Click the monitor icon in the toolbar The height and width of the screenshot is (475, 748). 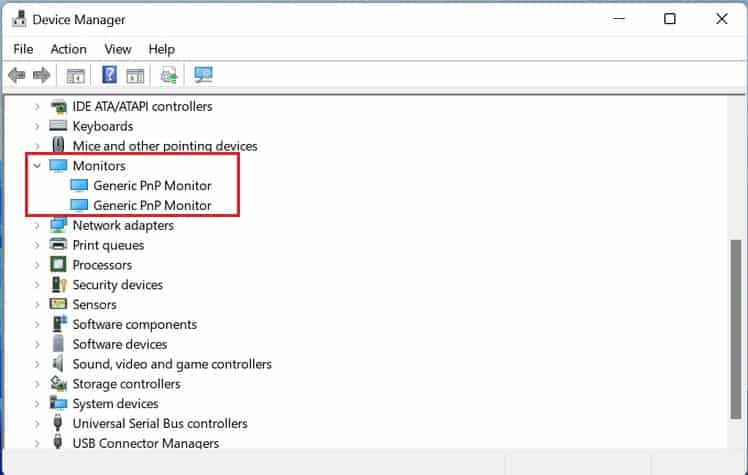(203, 75)
